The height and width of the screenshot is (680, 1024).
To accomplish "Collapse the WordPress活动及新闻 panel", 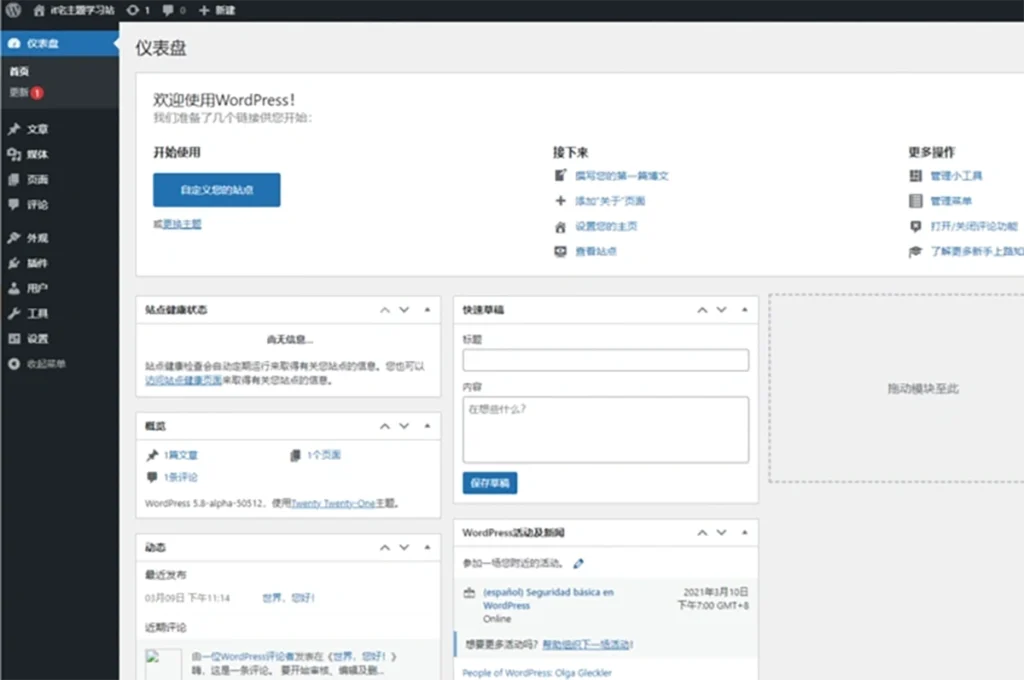I will click(x=744, y=532).
